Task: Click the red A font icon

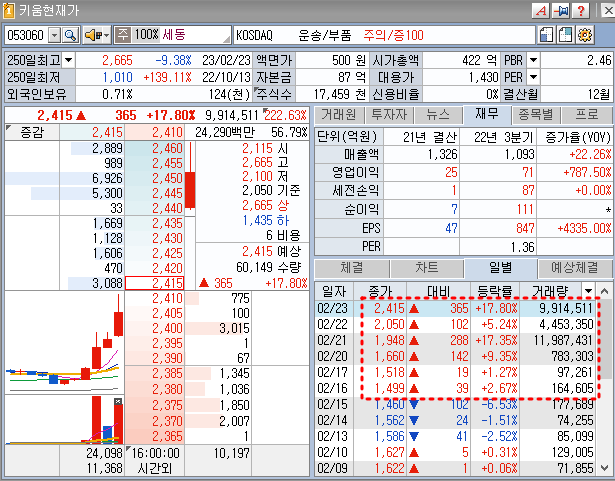Action: [541, 10]
